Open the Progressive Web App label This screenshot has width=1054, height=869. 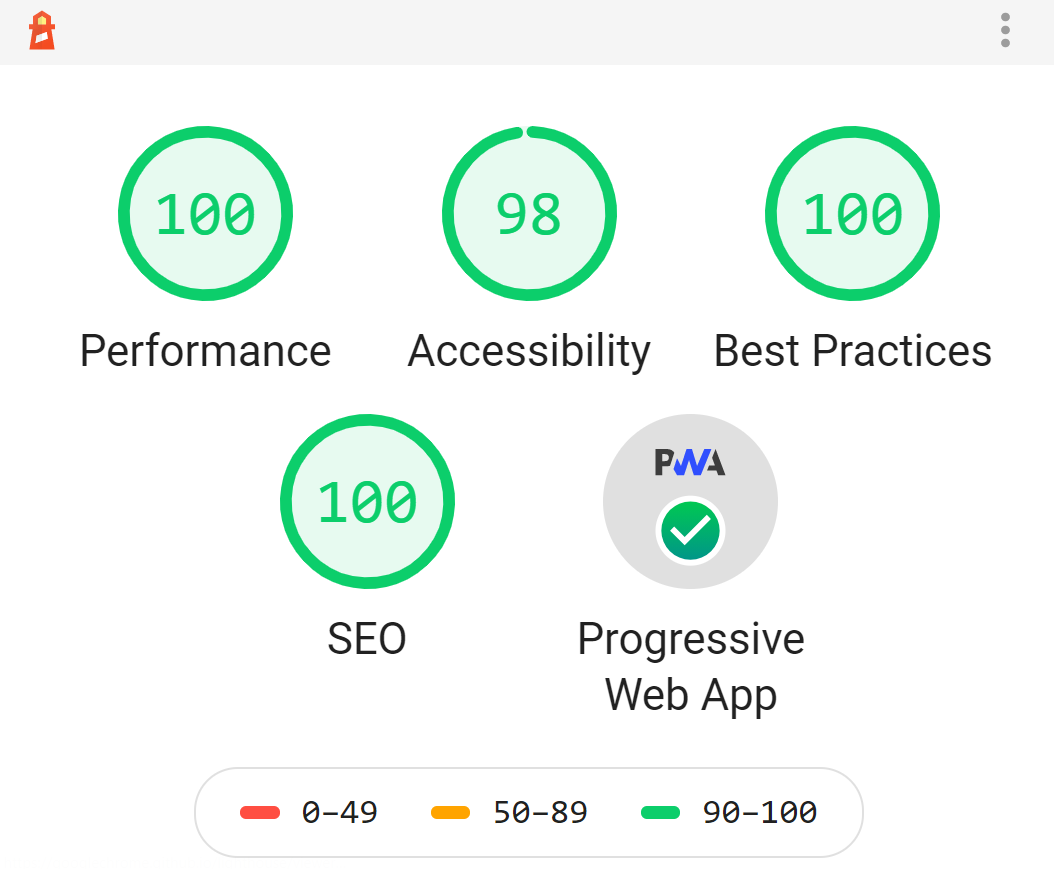tap(691, 665)
